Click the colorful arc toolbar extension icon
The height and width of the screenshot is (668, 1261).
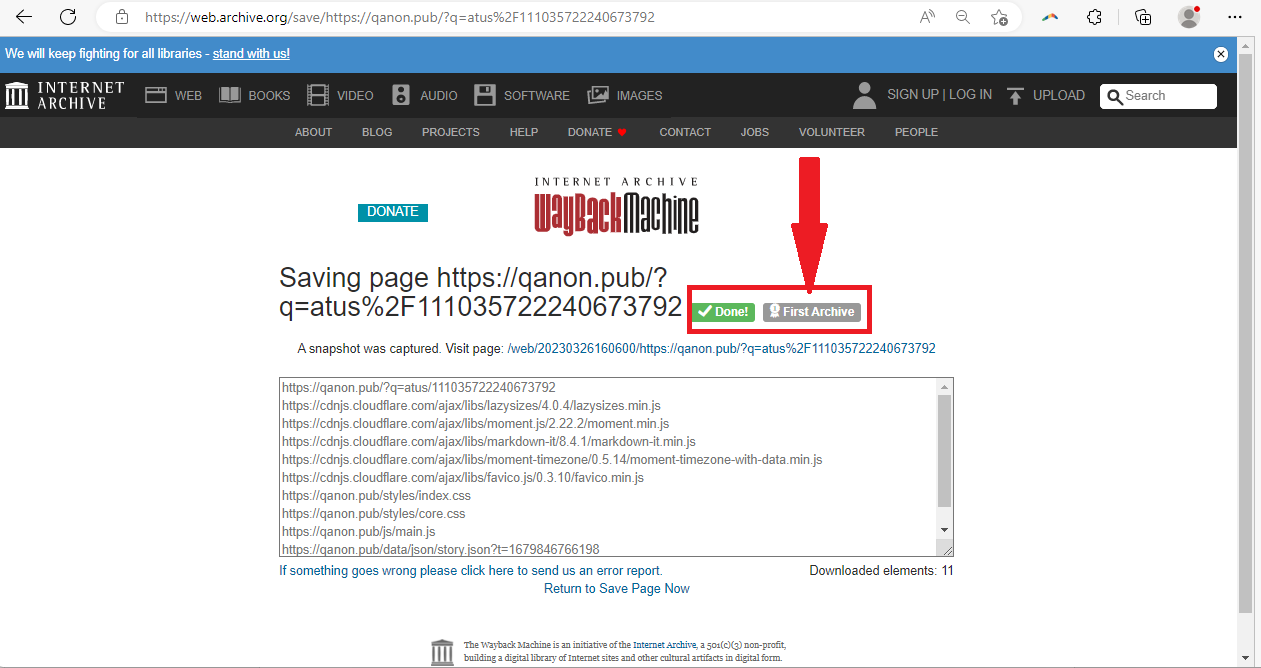click(1050, 17)
